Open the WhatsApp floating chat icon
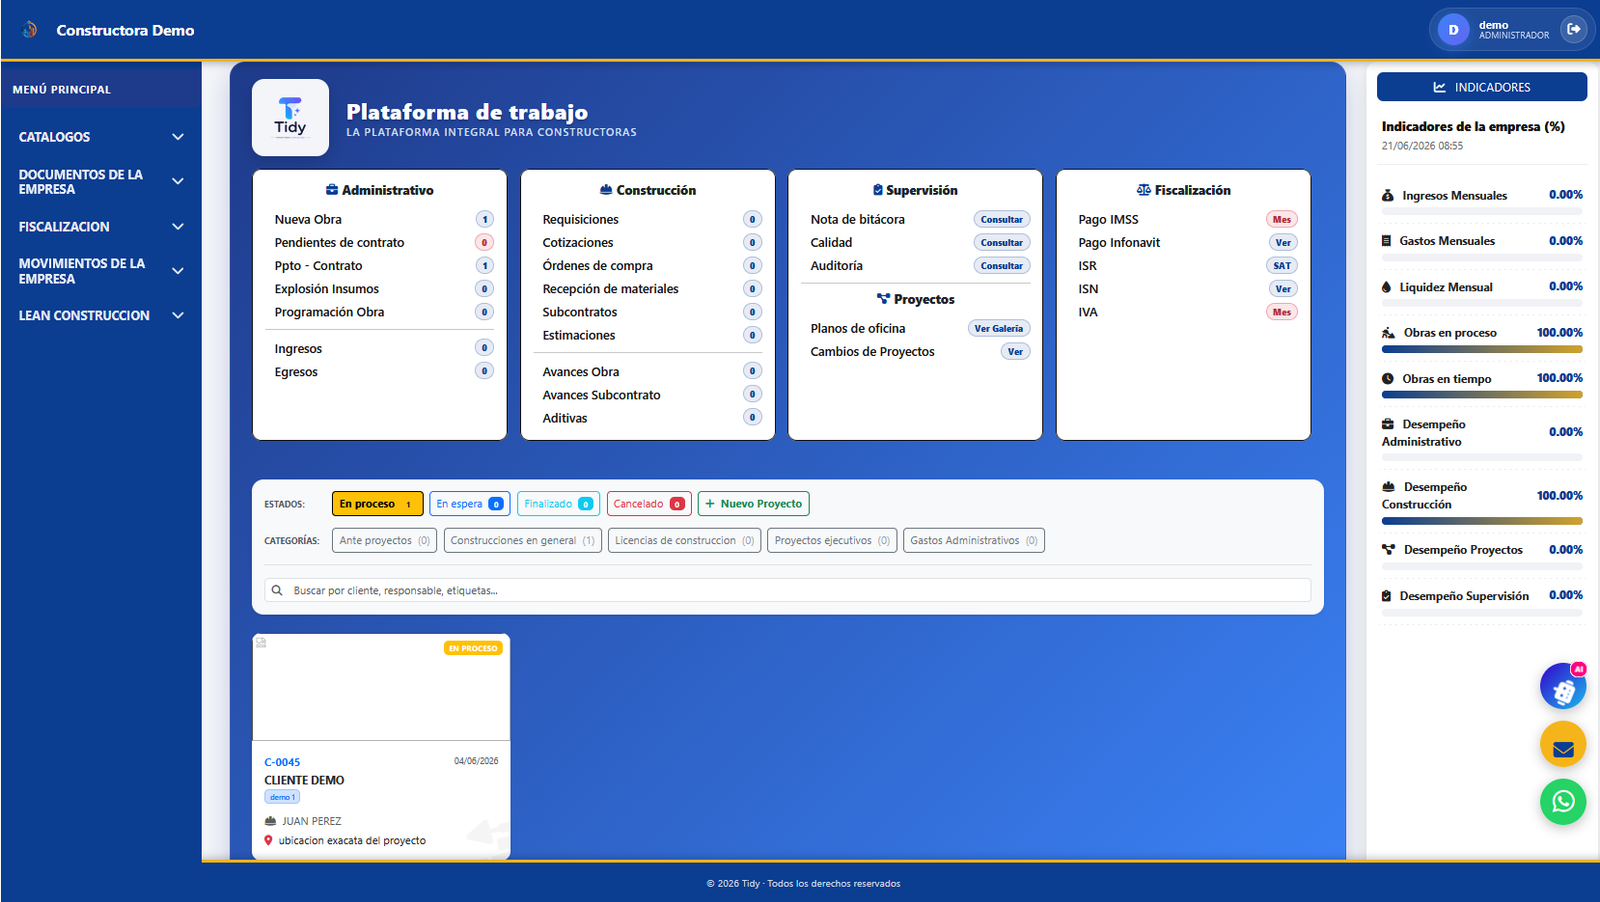The height and width of the screenshot is (902, 1600). tap(1563, 801)
